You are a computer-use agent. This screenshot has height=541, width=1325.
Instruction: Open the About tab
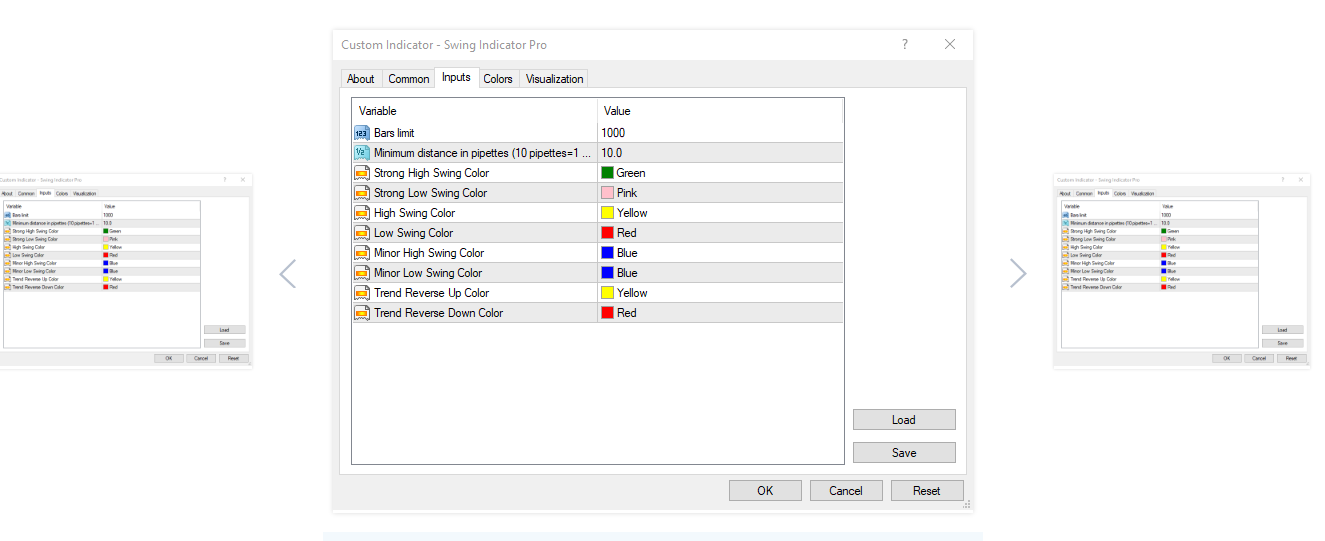361,79
